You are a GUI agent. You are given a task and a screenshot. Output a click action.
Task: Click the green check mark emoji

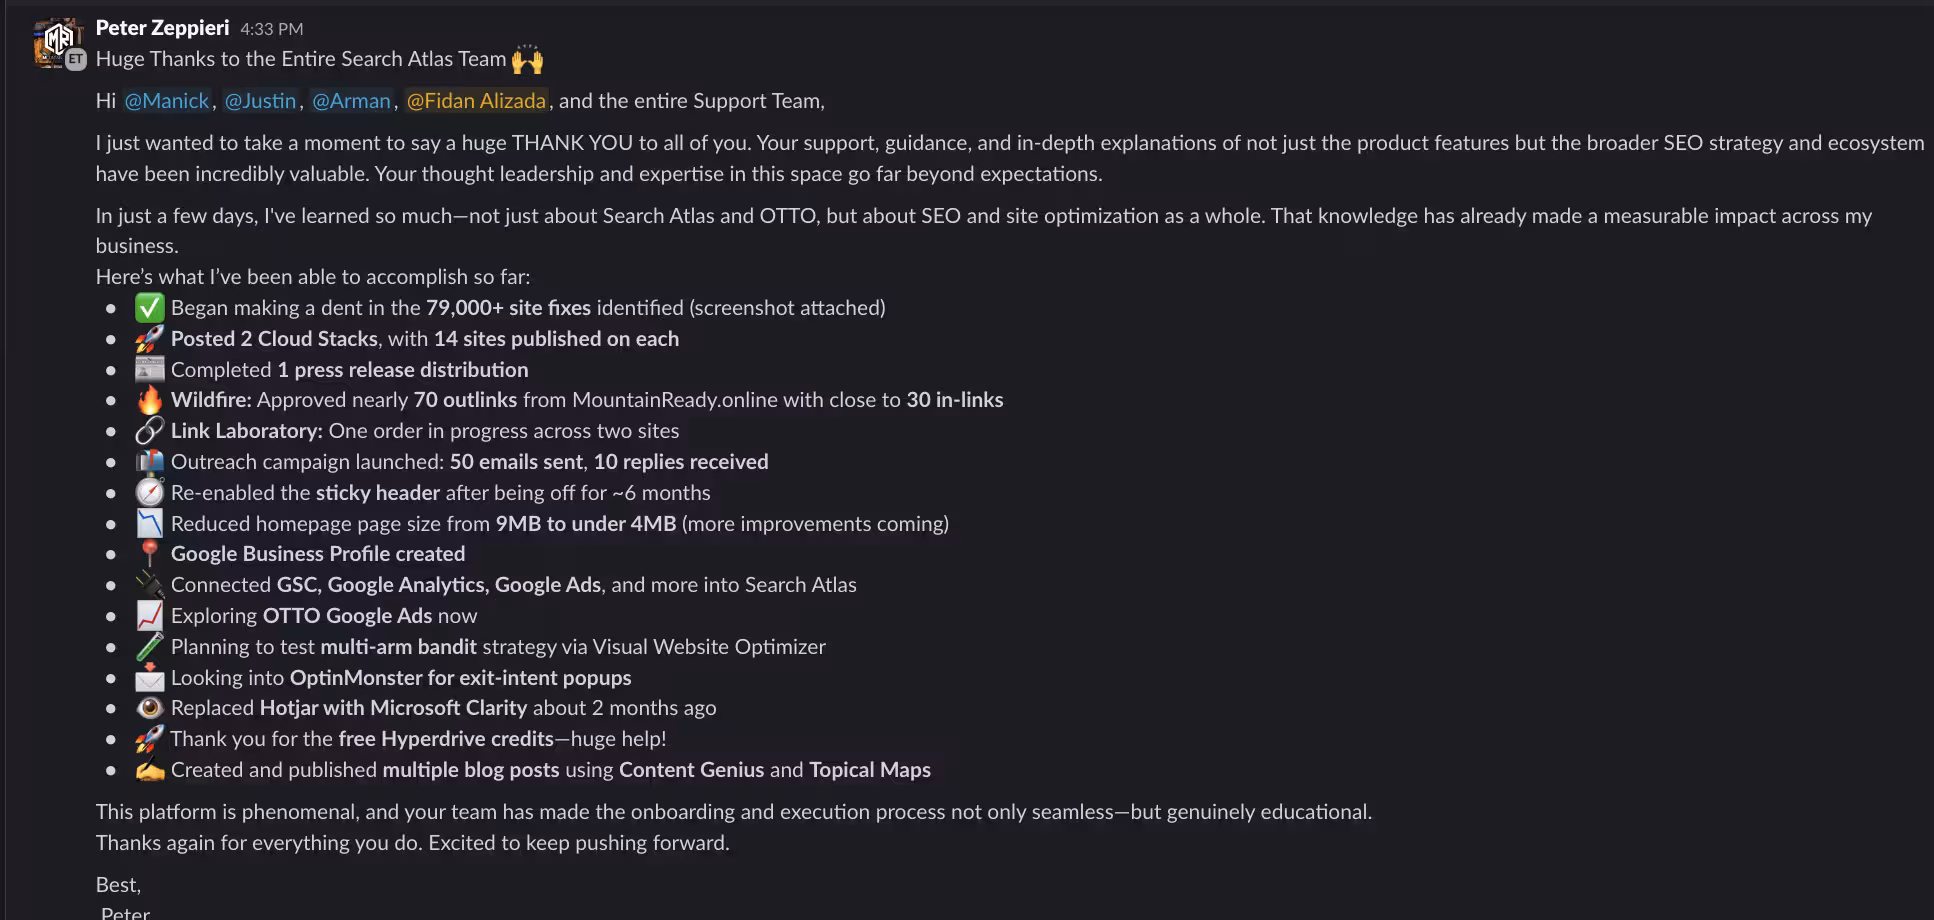149,308
